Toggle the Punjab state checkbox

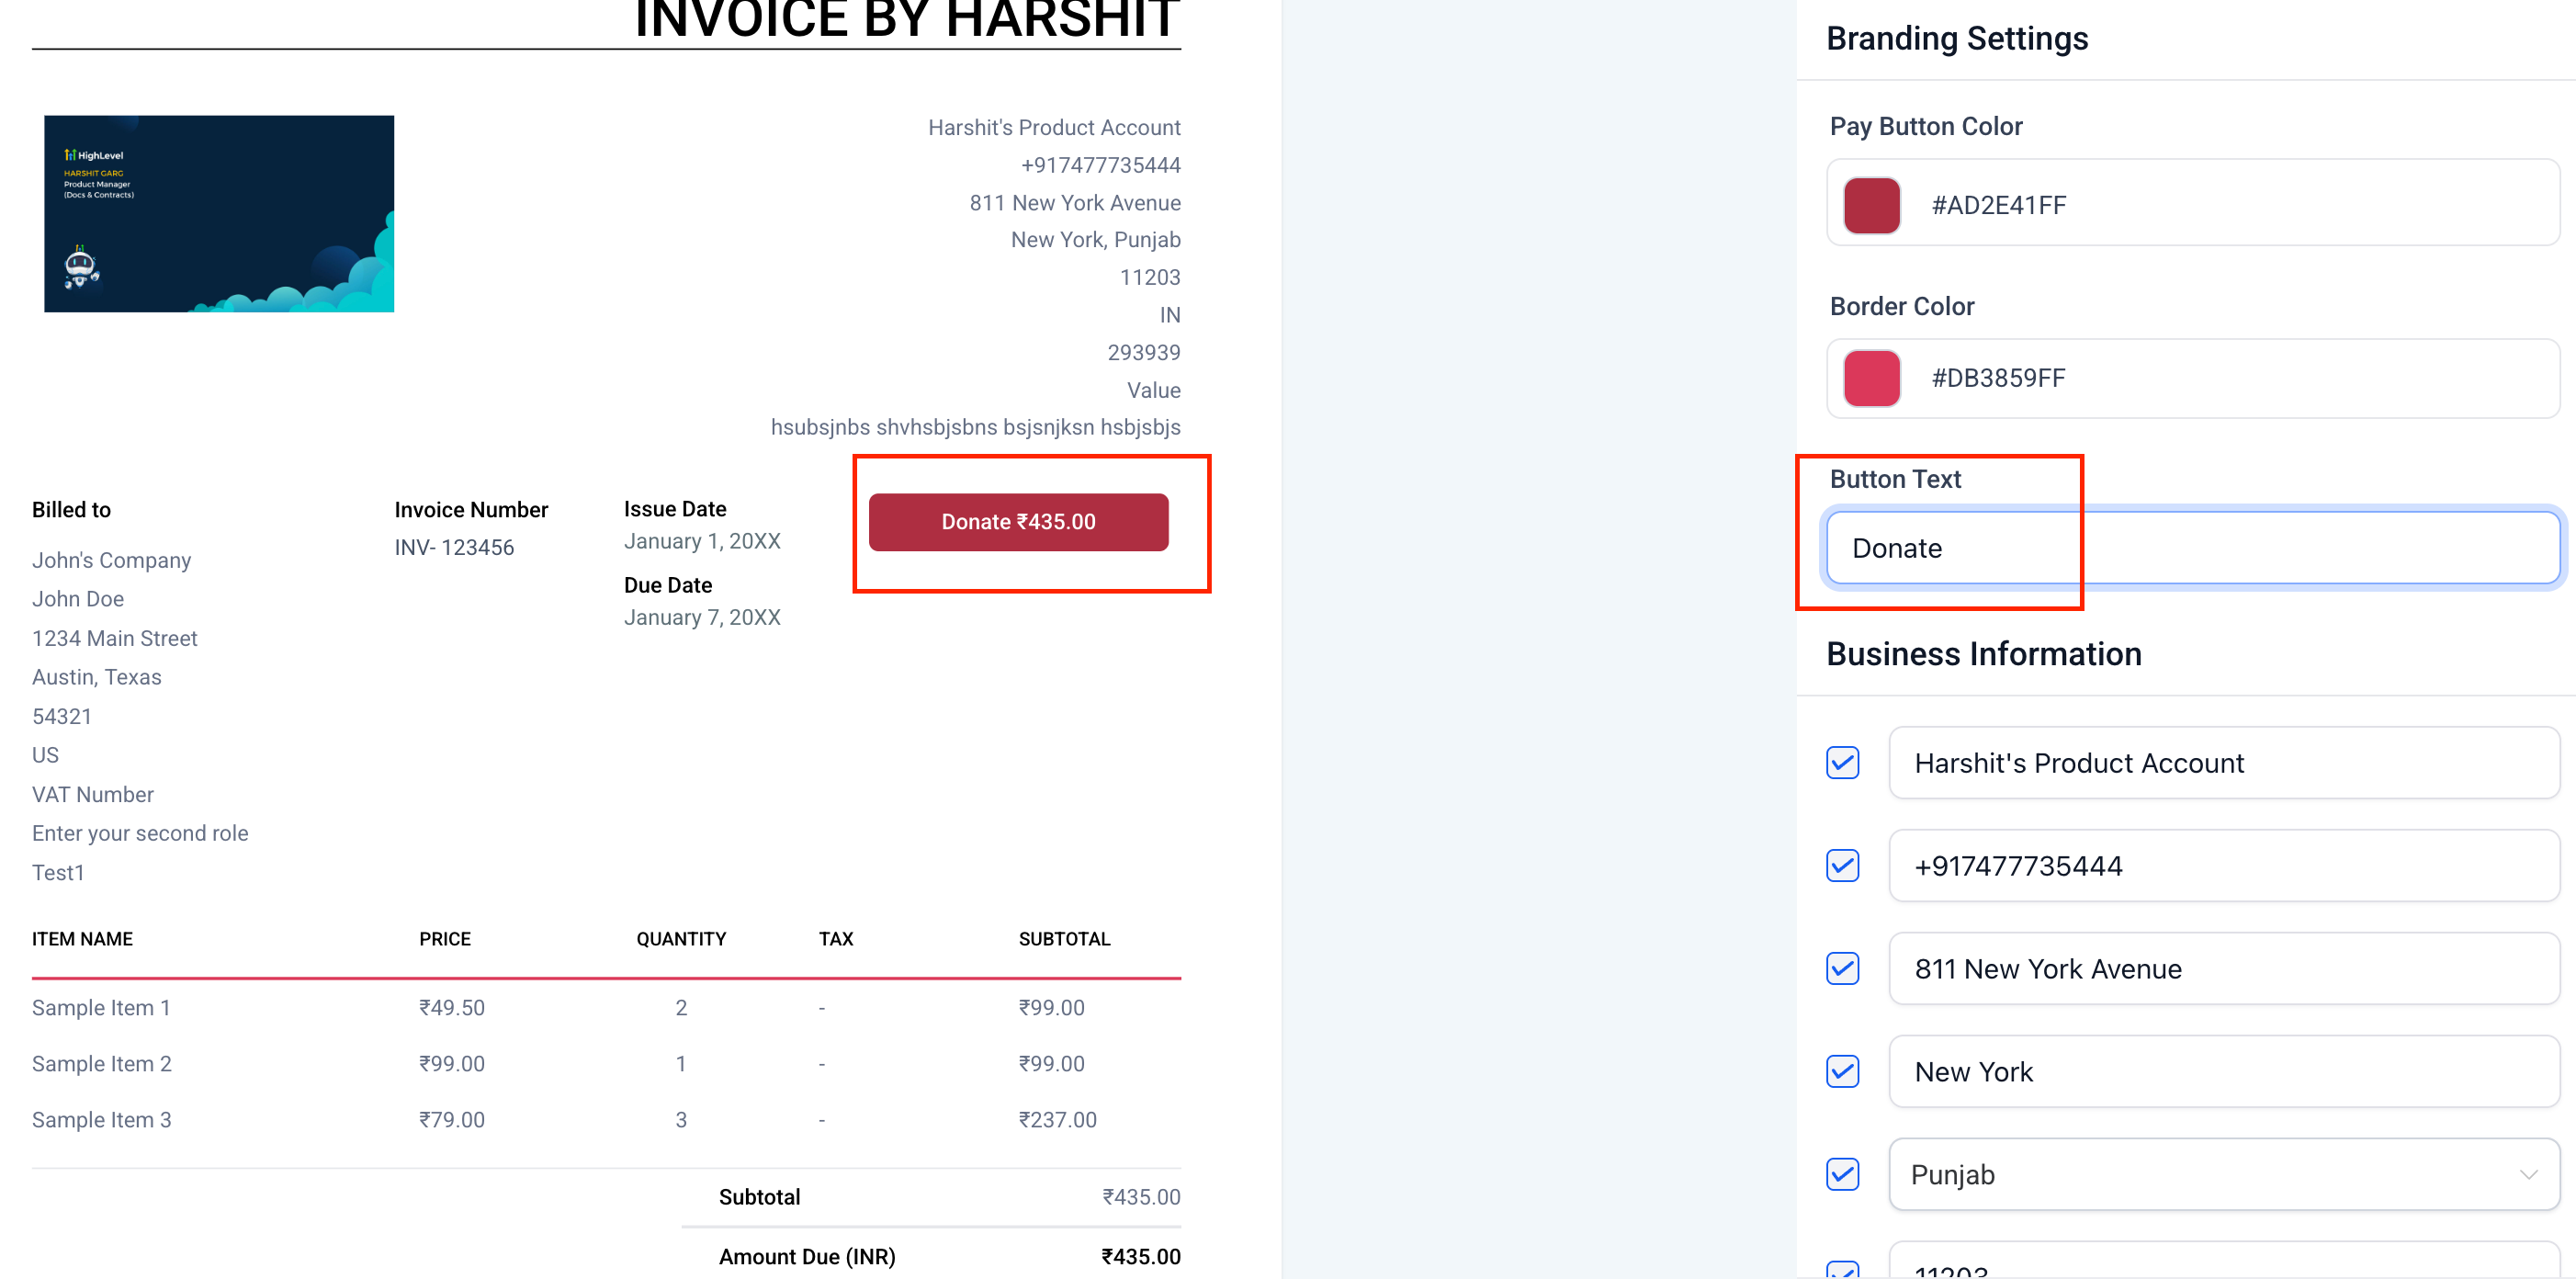(1842, 1174)
